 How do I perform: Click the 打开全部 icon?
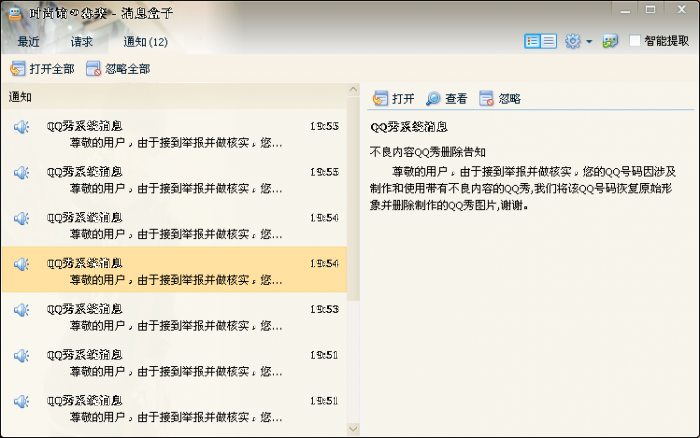[17, 69]
